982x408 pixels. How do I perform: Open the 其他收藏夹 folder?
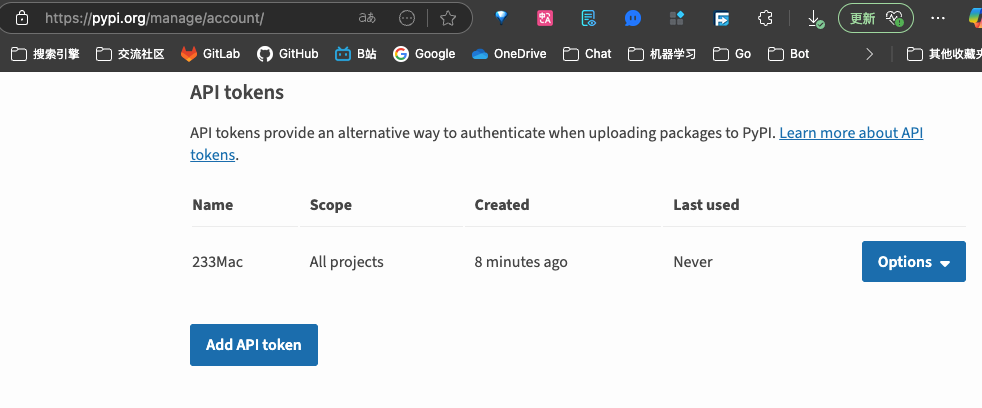944,54
